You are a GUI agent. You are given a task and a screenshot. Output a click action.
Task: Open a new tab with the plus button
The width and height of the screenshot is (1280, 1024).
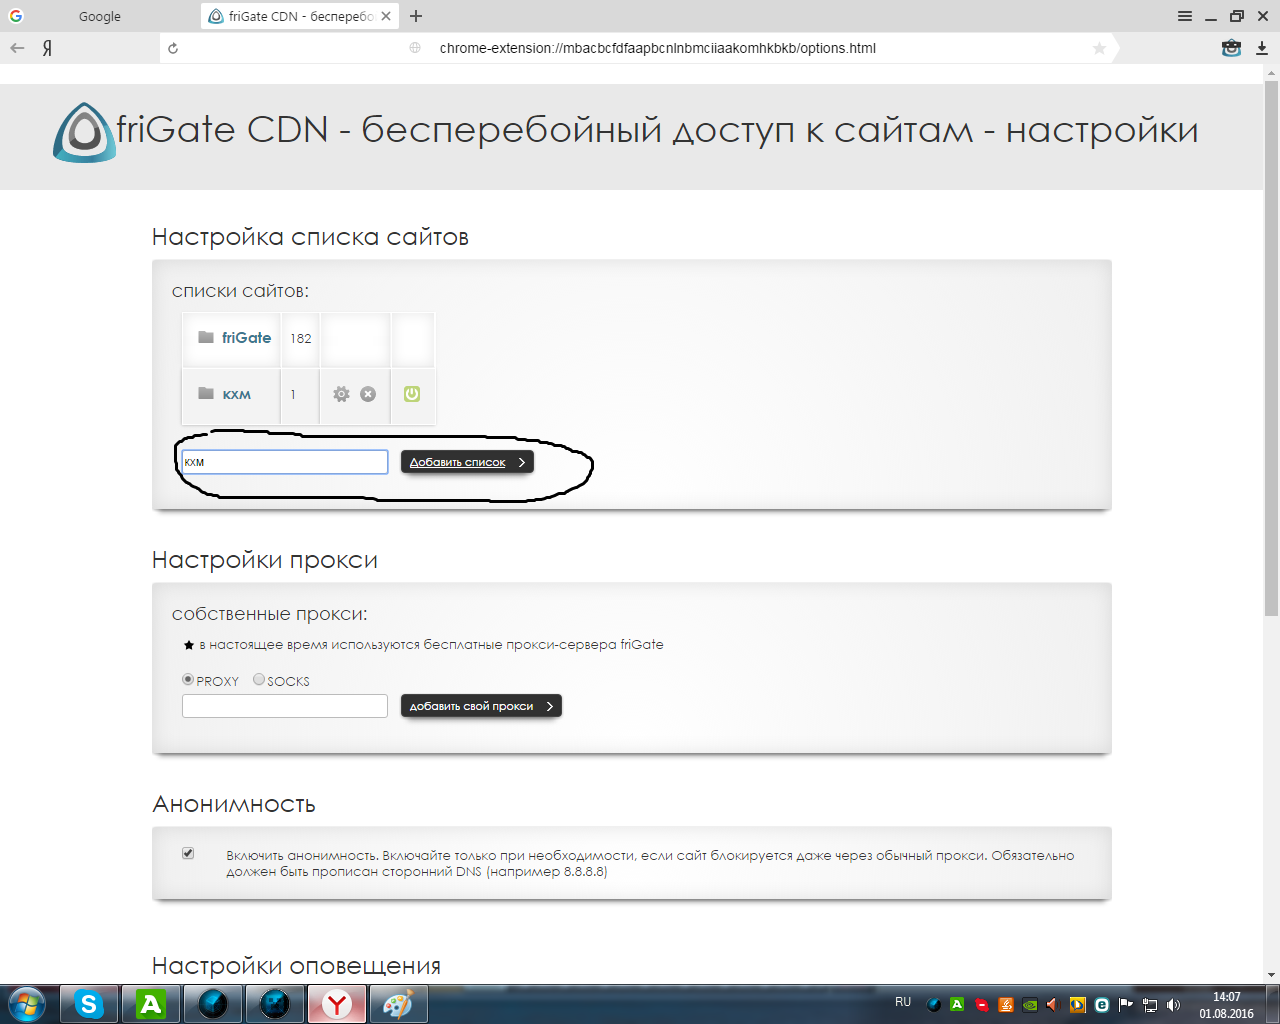(x=416, y=16)
